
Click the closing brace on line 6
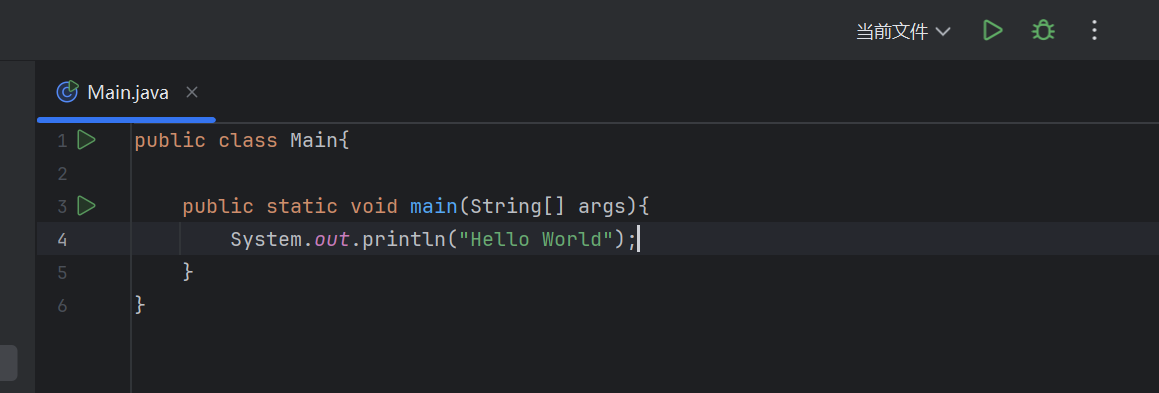click(x=140, y=305)
